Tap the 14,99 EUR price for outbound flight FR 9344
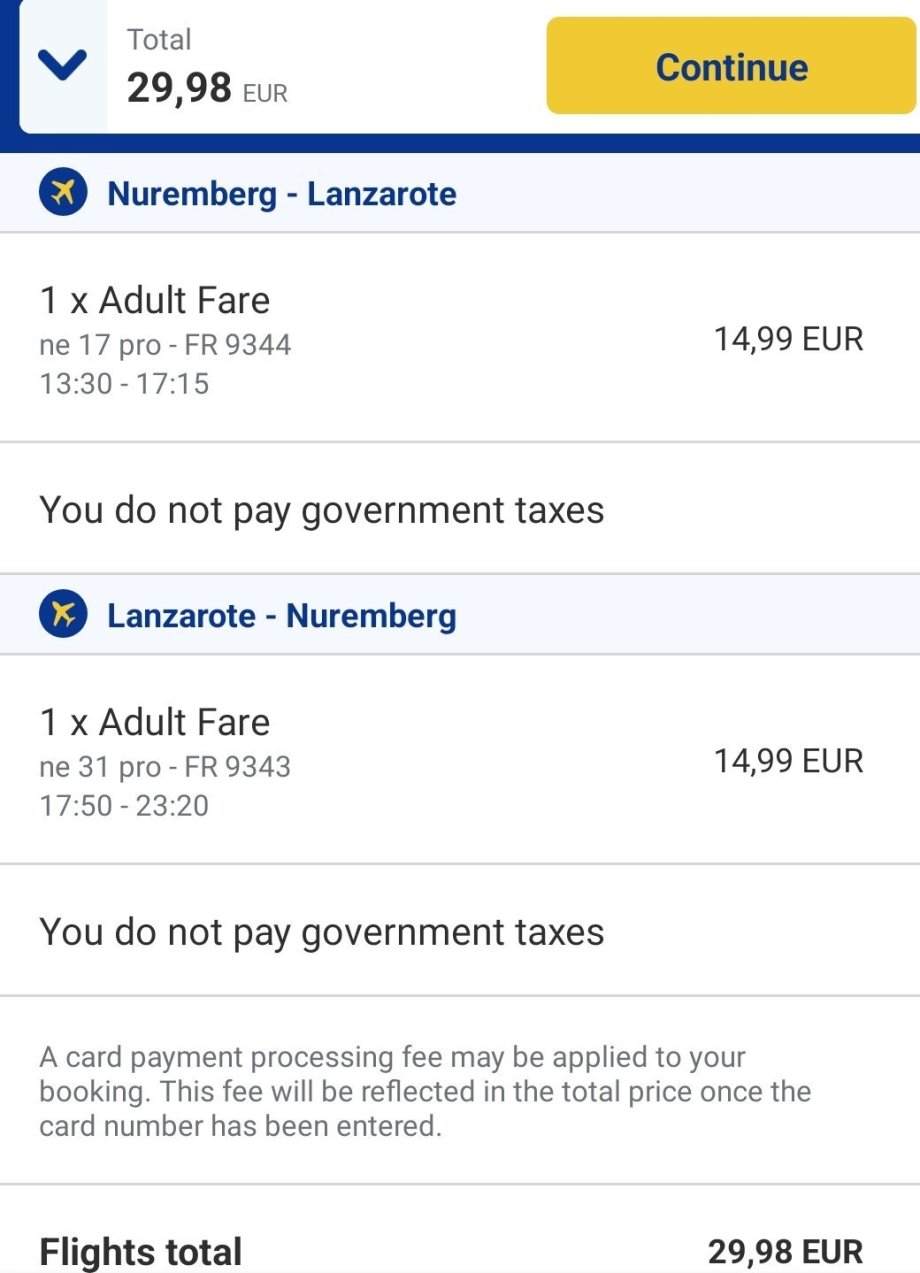This screenshot has width=920, height=1273. pyautogui.click(x=788, y=339)
